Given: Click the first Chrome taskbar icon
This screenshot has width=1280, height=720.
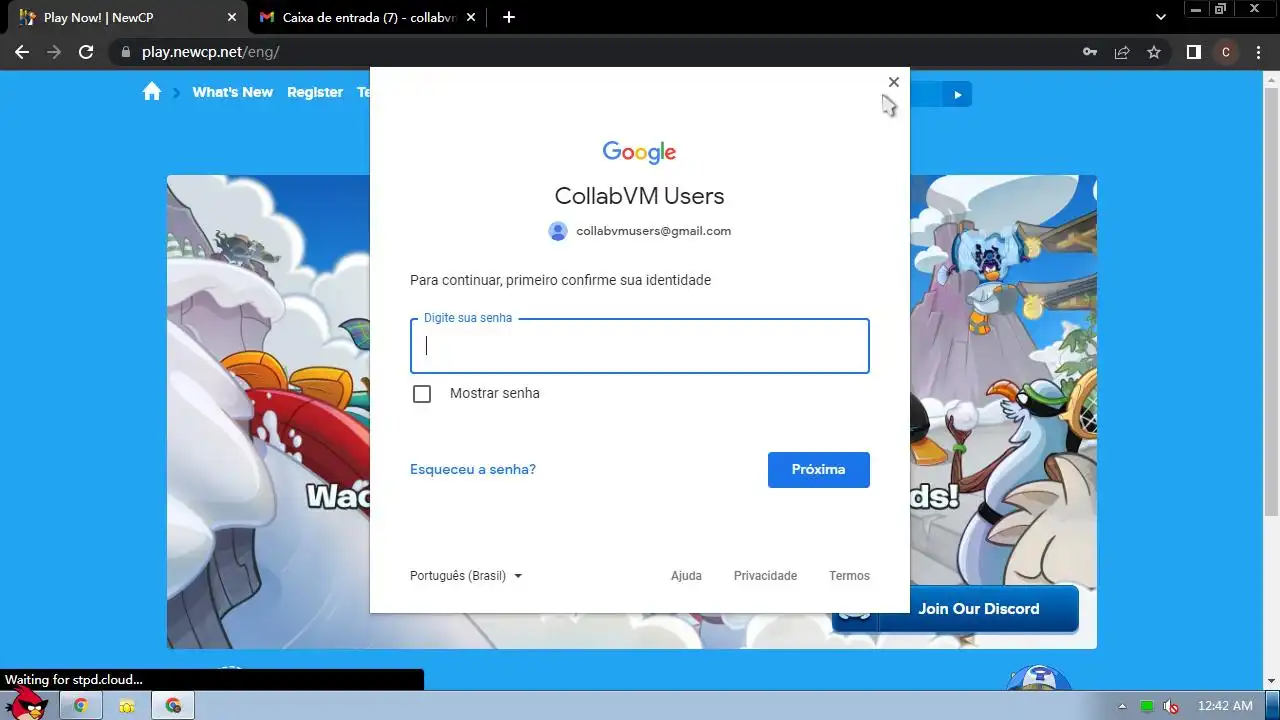Looking at the screenshot, I should [81, 706].
